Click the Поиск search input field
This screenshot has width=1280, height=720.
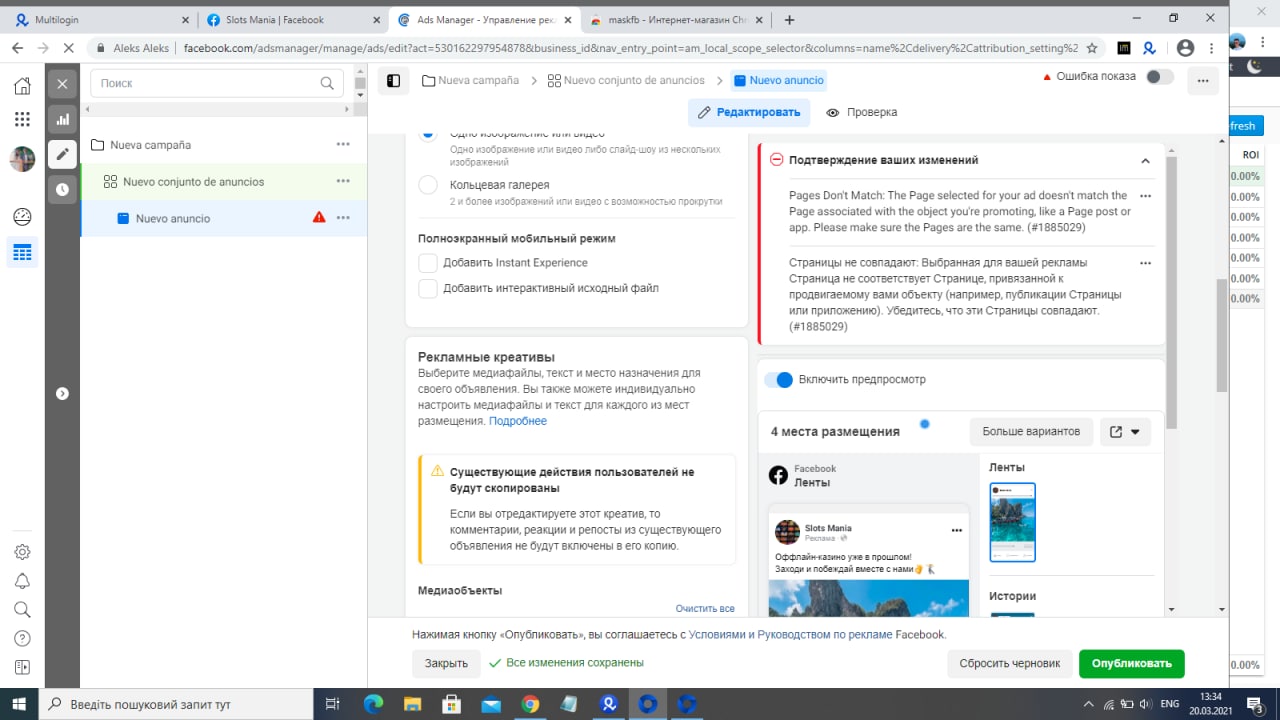click(x=217, y=83)
